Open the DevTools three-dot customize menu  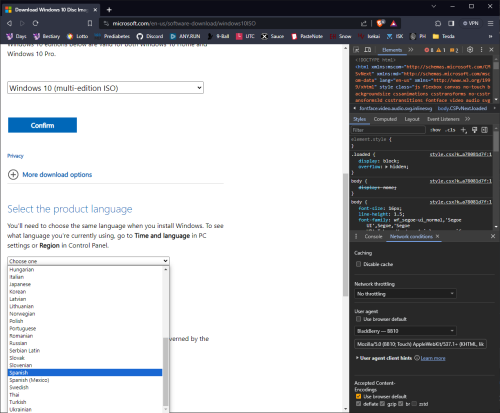pyautogui.click(x=481, y=50)
